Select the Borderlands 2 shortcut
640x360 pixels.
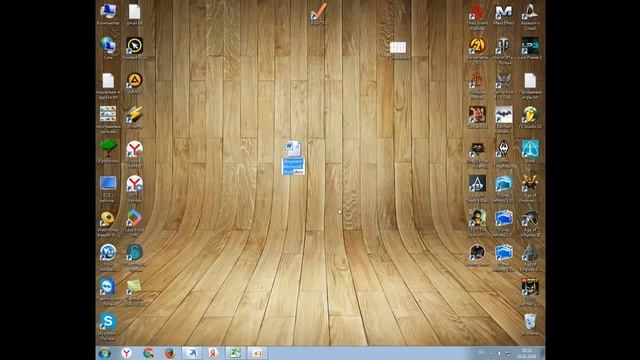pyautogui.click(x=477, y=51)
